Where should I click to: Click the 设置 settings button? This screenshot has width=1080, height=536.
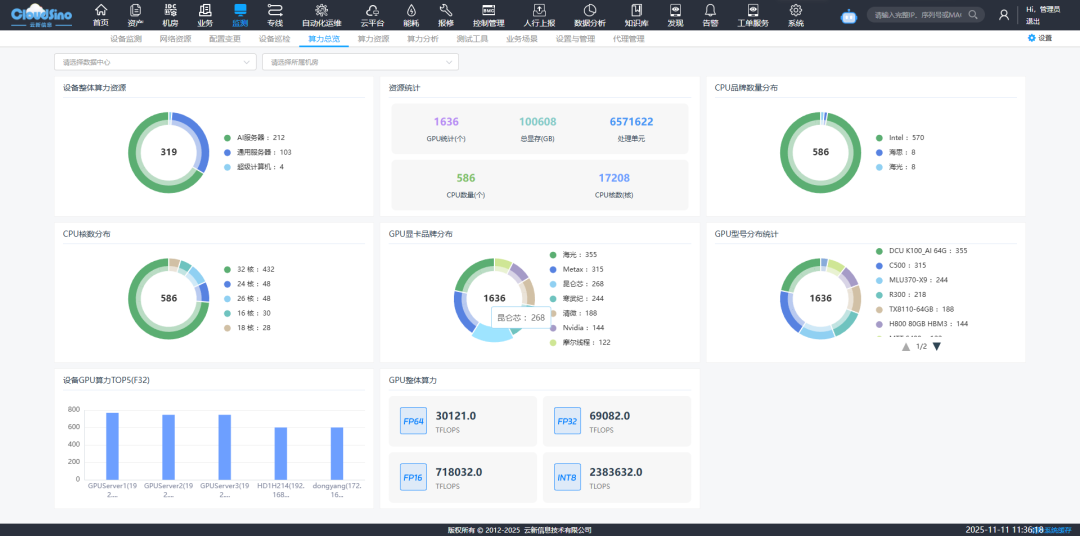tap(1040, 38)
